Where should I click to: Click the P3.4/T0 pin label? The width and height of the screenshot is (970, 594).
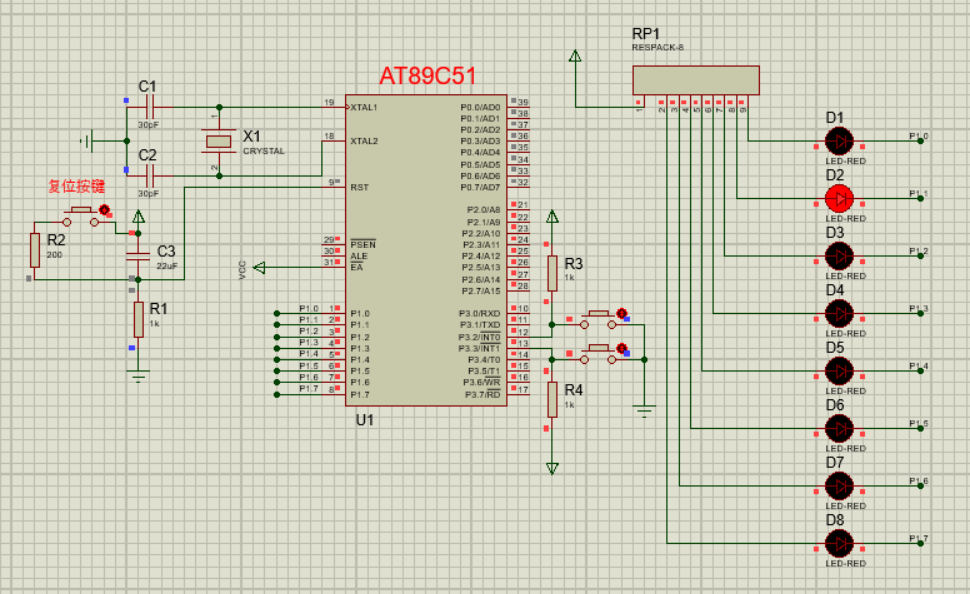tap(484, 359)
